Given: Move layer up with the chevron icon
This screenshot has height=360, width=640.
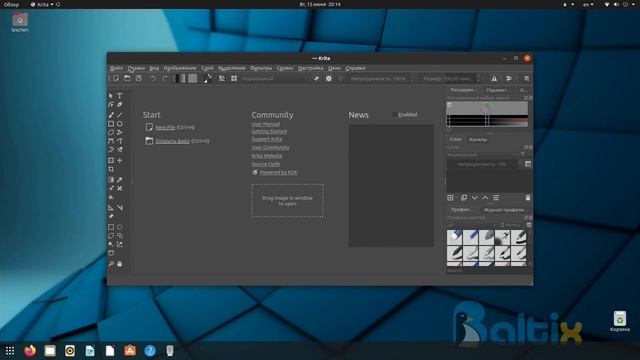Looking at the screenshot, I should (485, 198).
